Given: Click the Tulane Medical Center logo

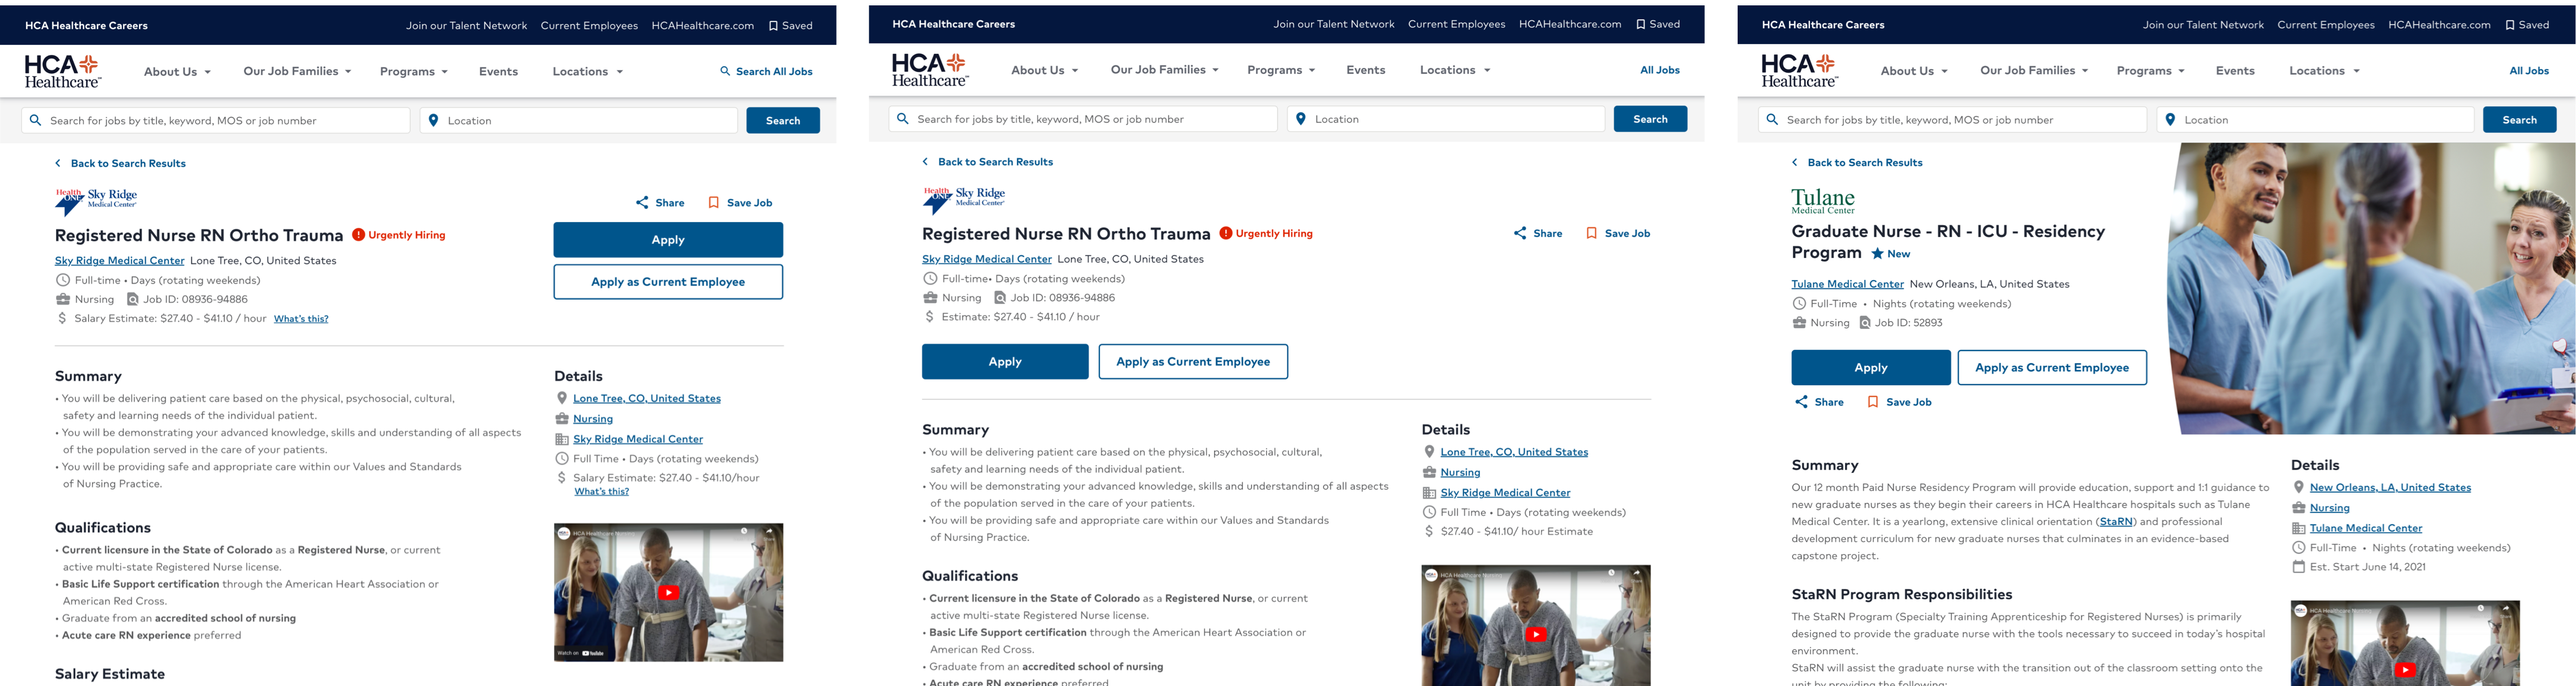Looking at the screenshot, I should click(x=1822, y=201).
